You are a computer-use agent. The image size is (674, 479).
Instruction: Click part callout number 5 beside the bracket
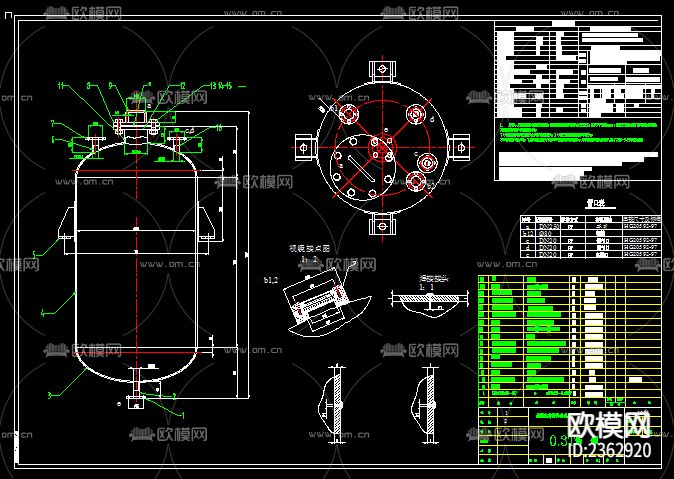click(x=36, y=255)
